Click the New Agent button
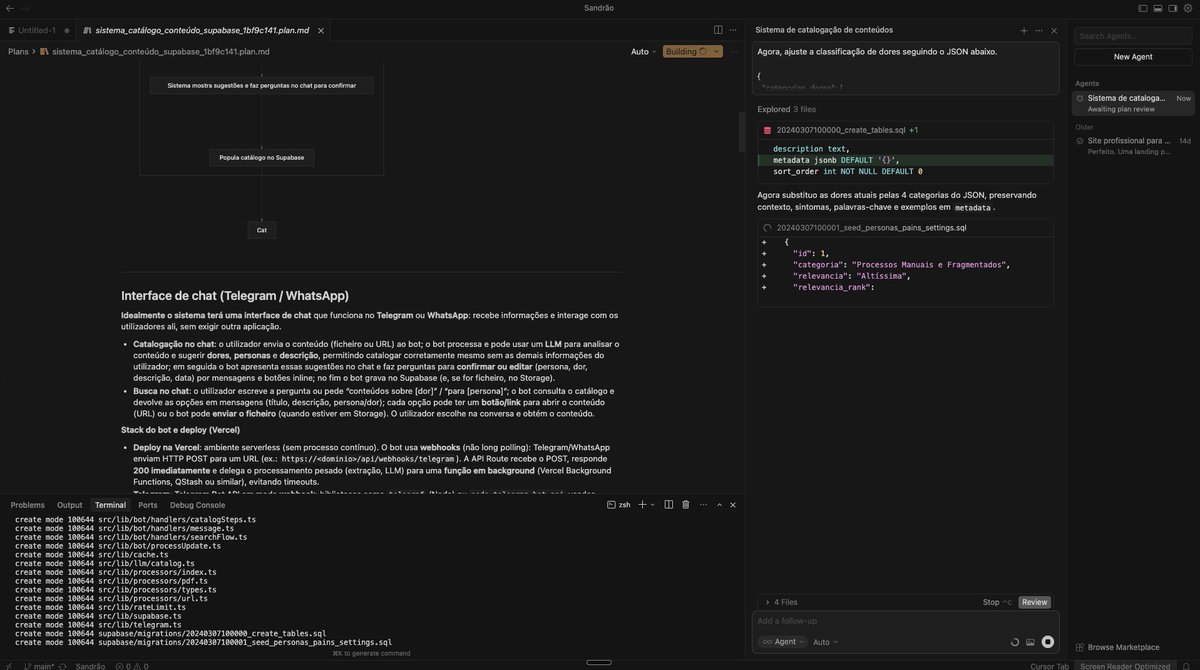 (1133, 57)
